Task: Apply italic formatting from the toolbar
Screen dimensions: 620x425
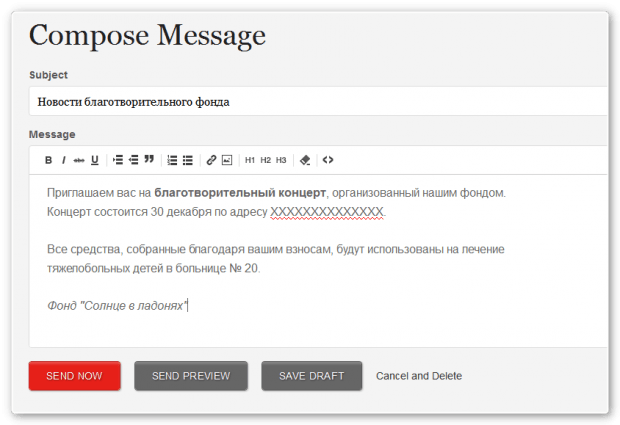Action: pyautogui.click(x=63, y=160)
